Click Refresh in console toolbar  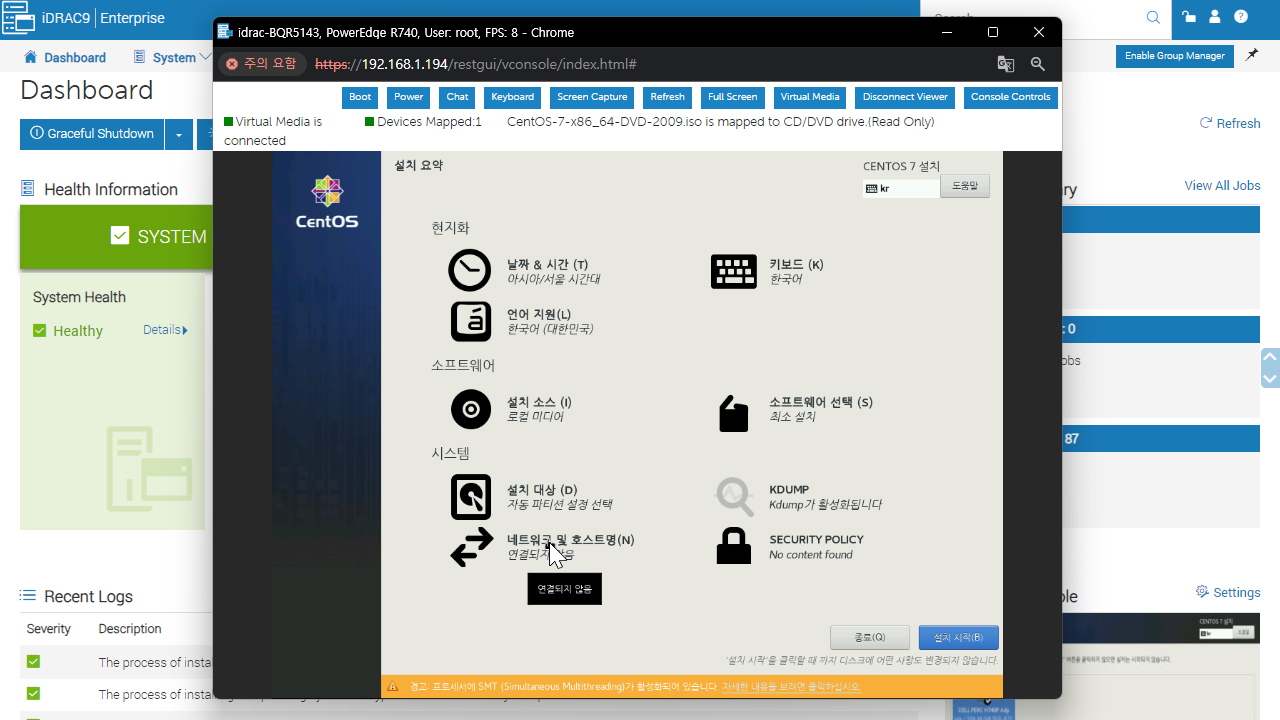click(x=667, y=97)
